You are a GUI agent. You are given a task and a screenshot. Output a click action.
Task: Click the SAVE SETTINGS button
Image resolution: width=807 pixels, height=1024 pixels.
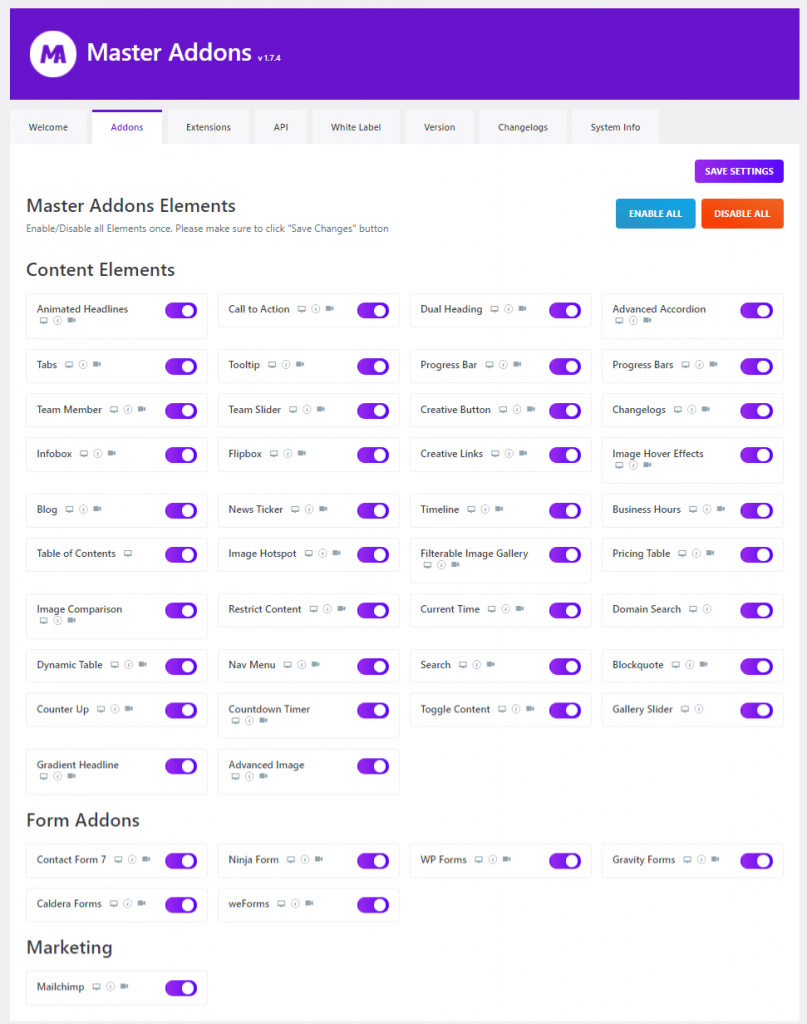pos(739,171)
